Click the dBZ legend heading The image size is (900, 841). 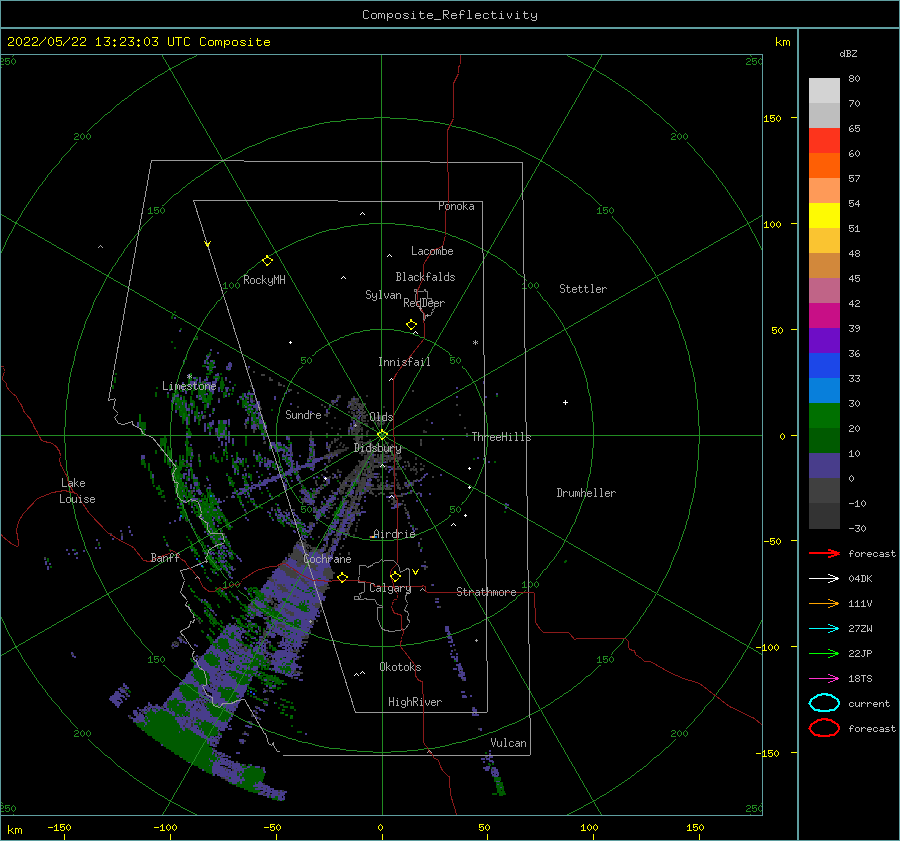(848, 53)
